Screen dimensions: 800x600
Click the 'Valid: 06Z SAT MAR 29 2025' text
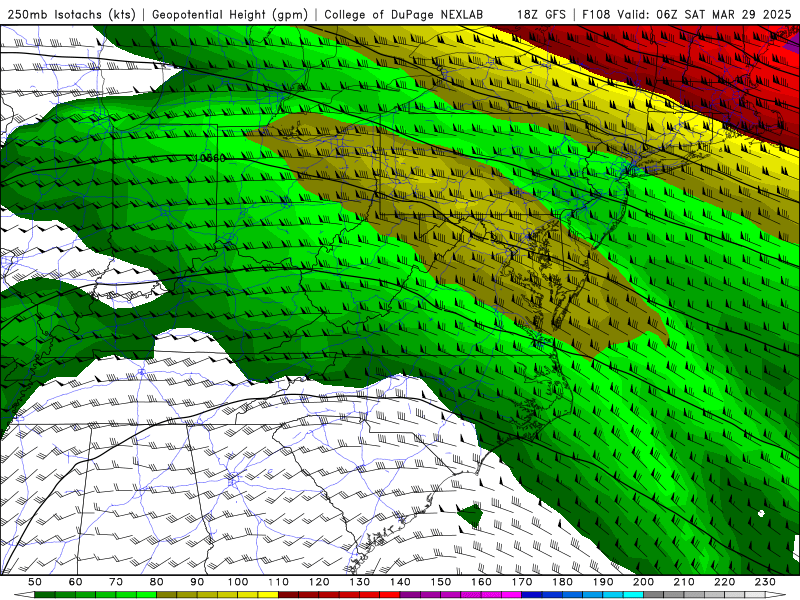(x=704, y=14)
